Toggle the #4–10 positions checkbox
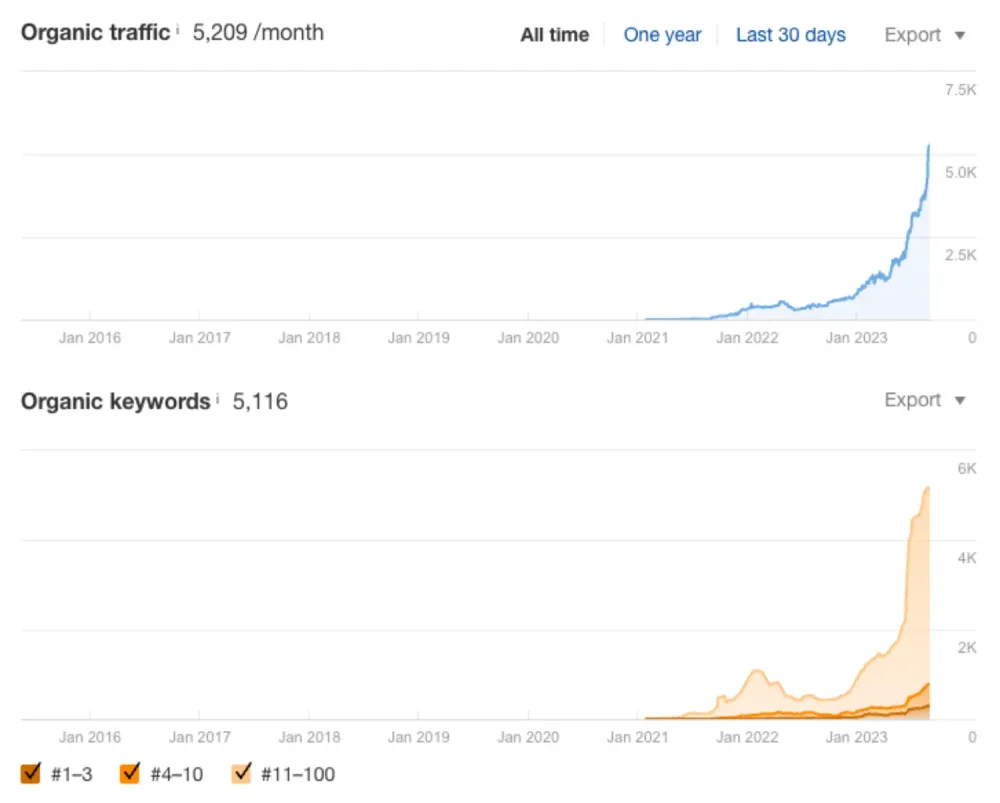This screenshot has width=1000, height=803. click(x=129, y=773)
